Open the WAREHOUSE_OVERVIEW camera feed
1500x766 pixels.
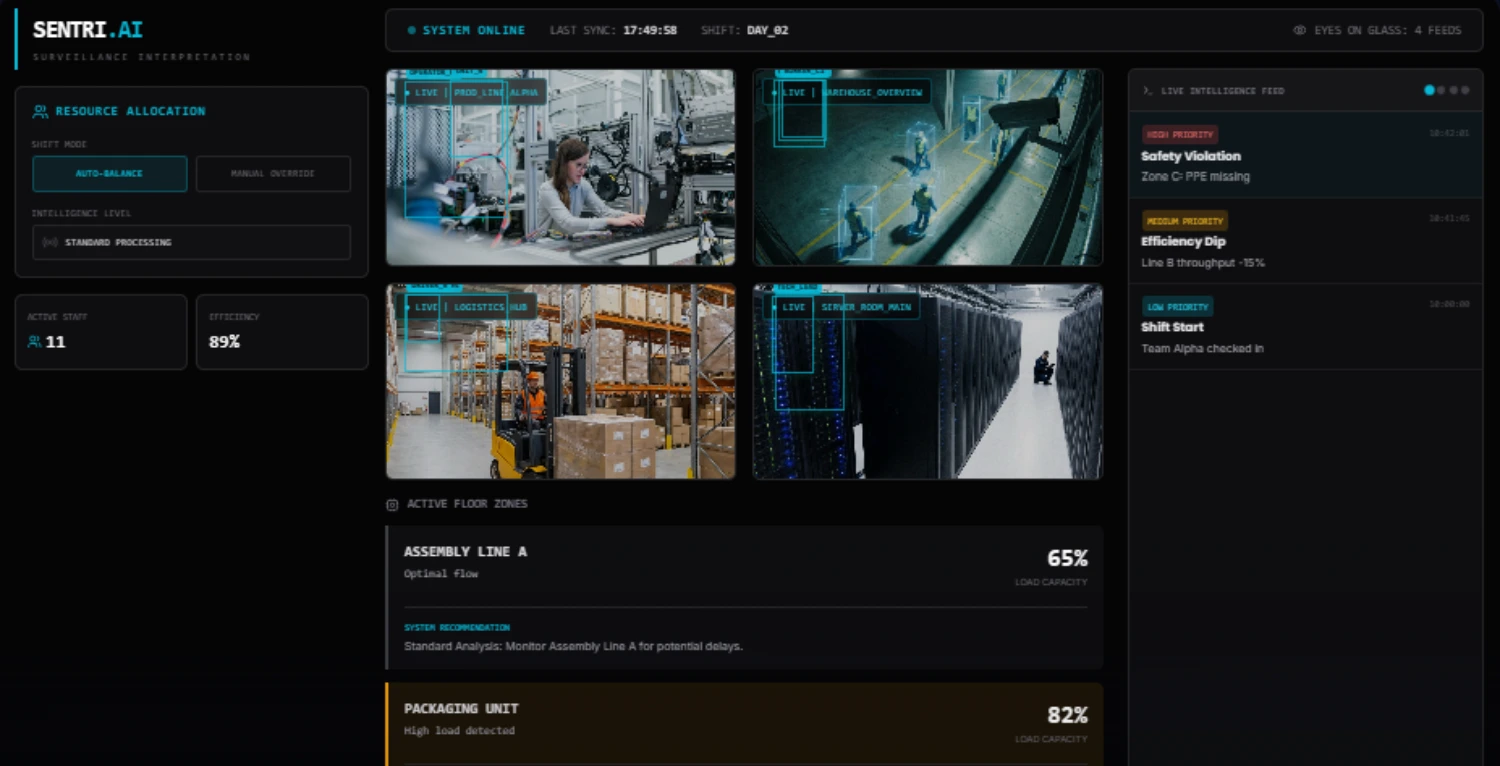tap(927, 167)
